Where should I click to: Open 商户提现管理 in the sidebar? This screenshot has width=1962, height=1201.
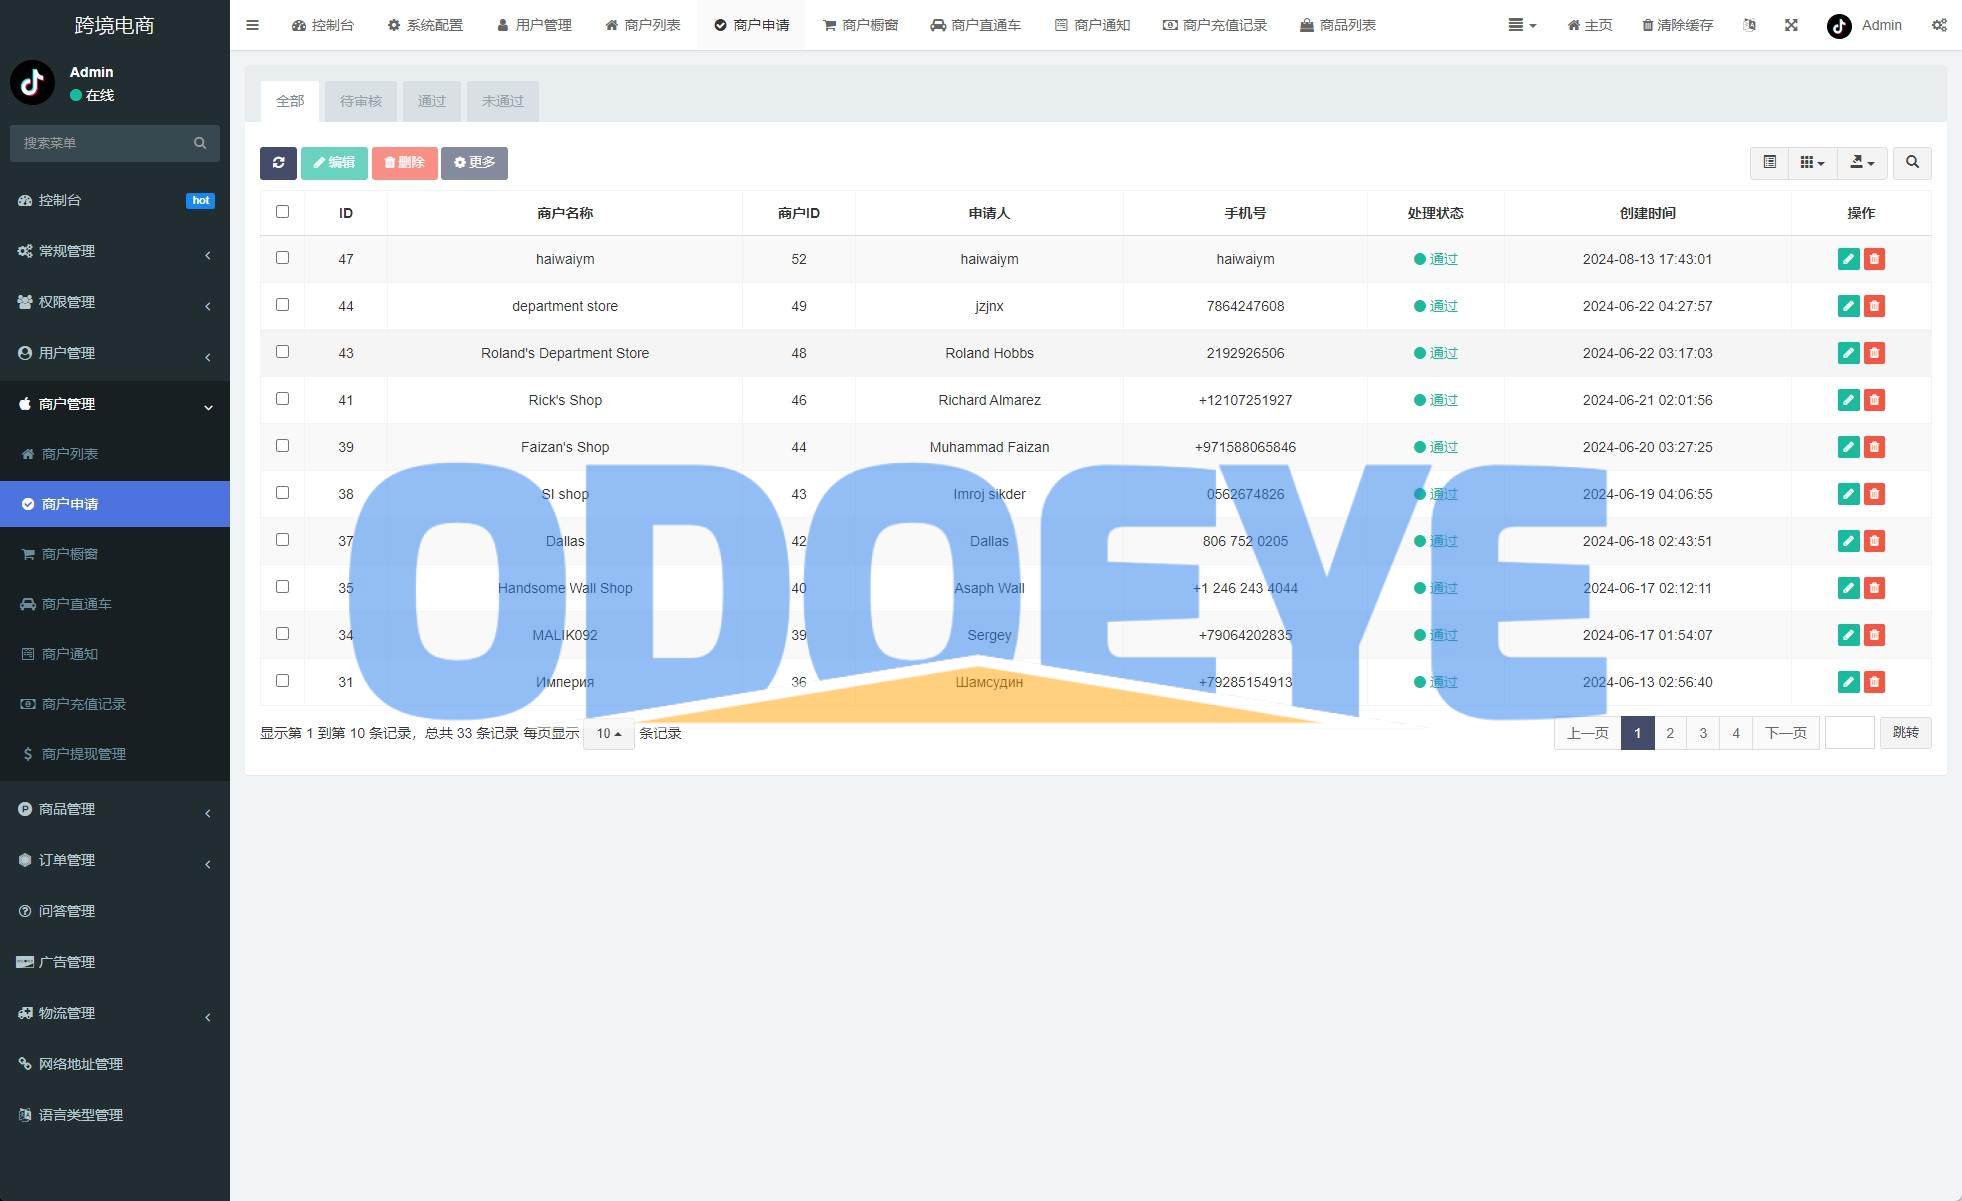(x=115, y=754)
